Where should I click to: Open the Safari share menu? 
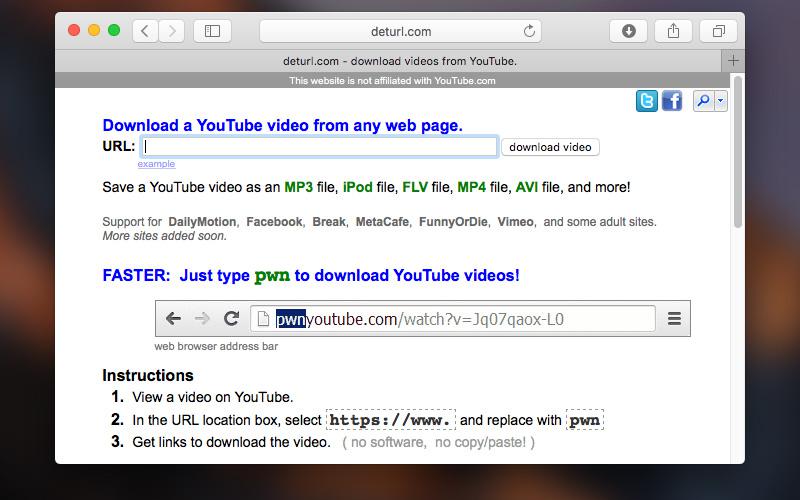[x=673, y=31]
